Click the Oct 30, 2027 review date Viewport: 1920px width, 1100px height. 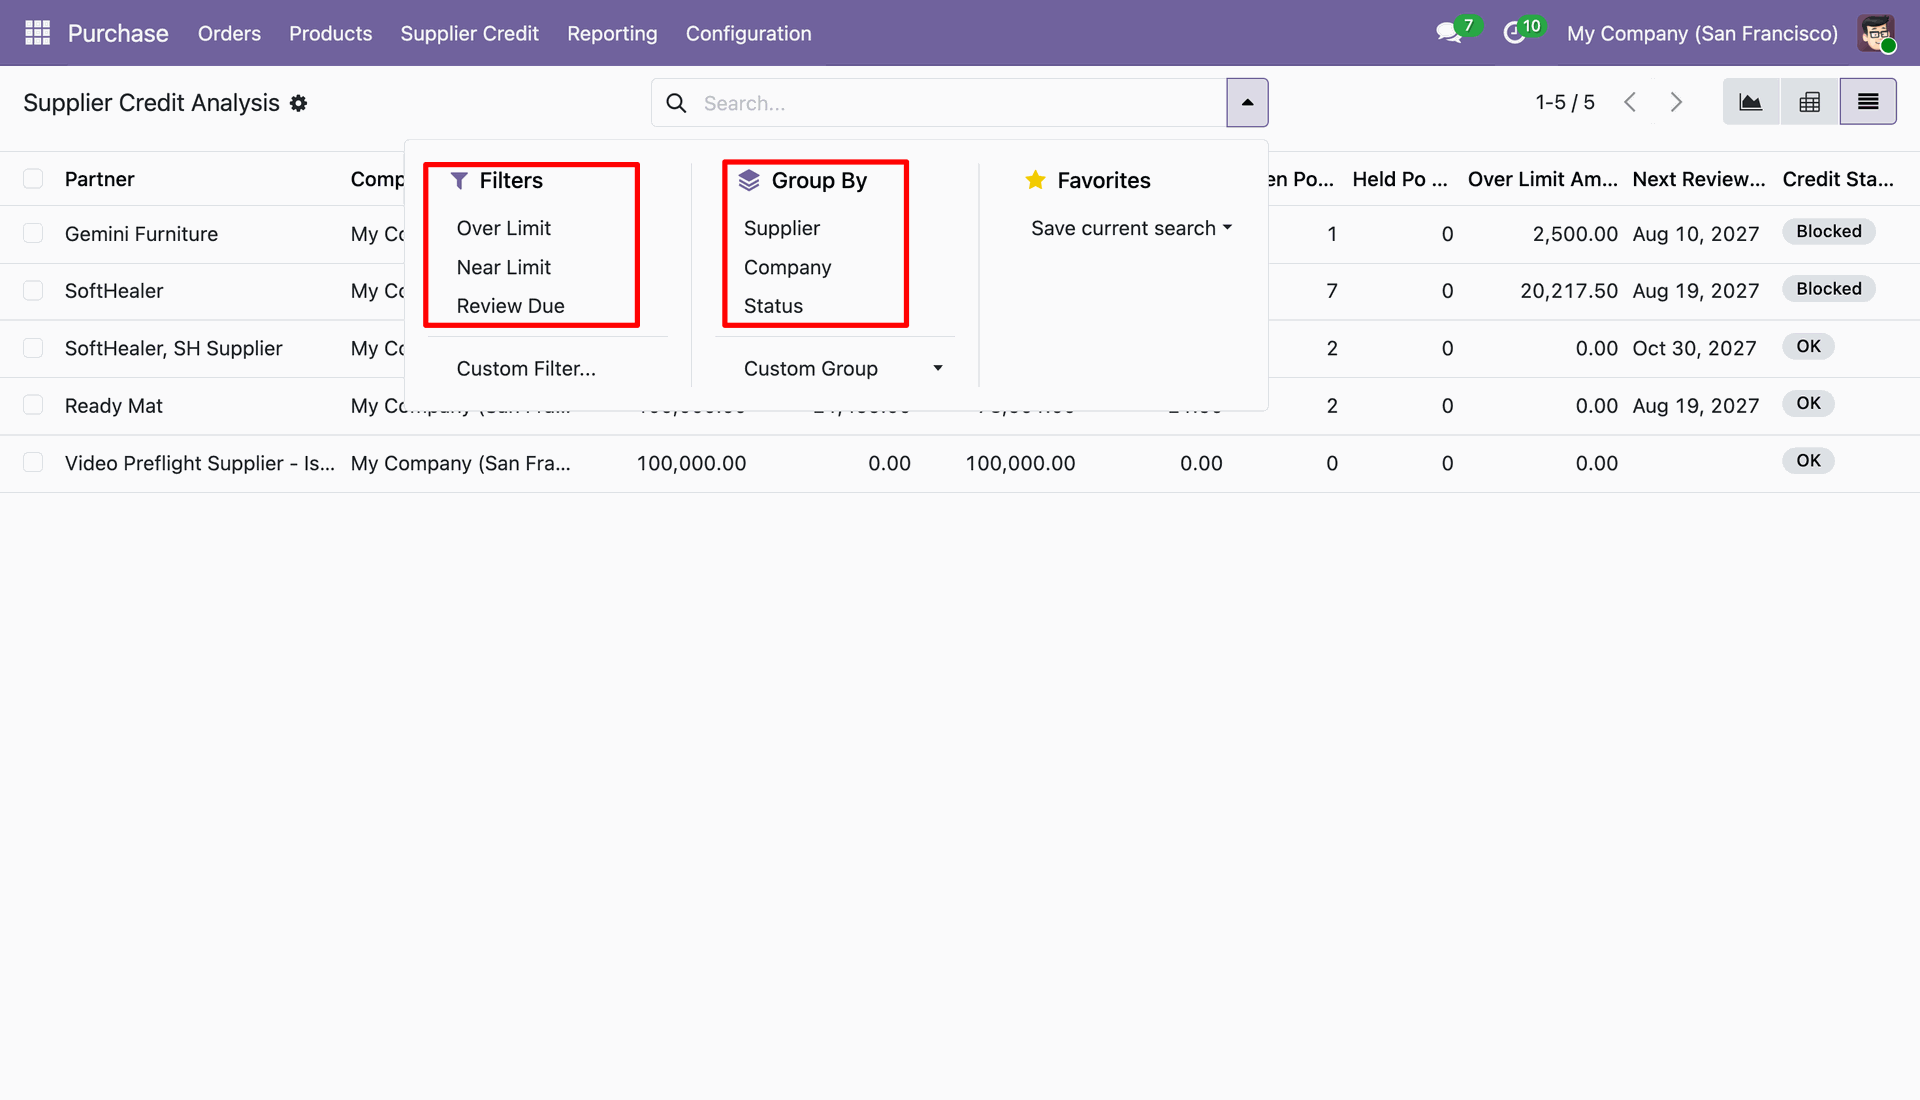(1694, 348)
